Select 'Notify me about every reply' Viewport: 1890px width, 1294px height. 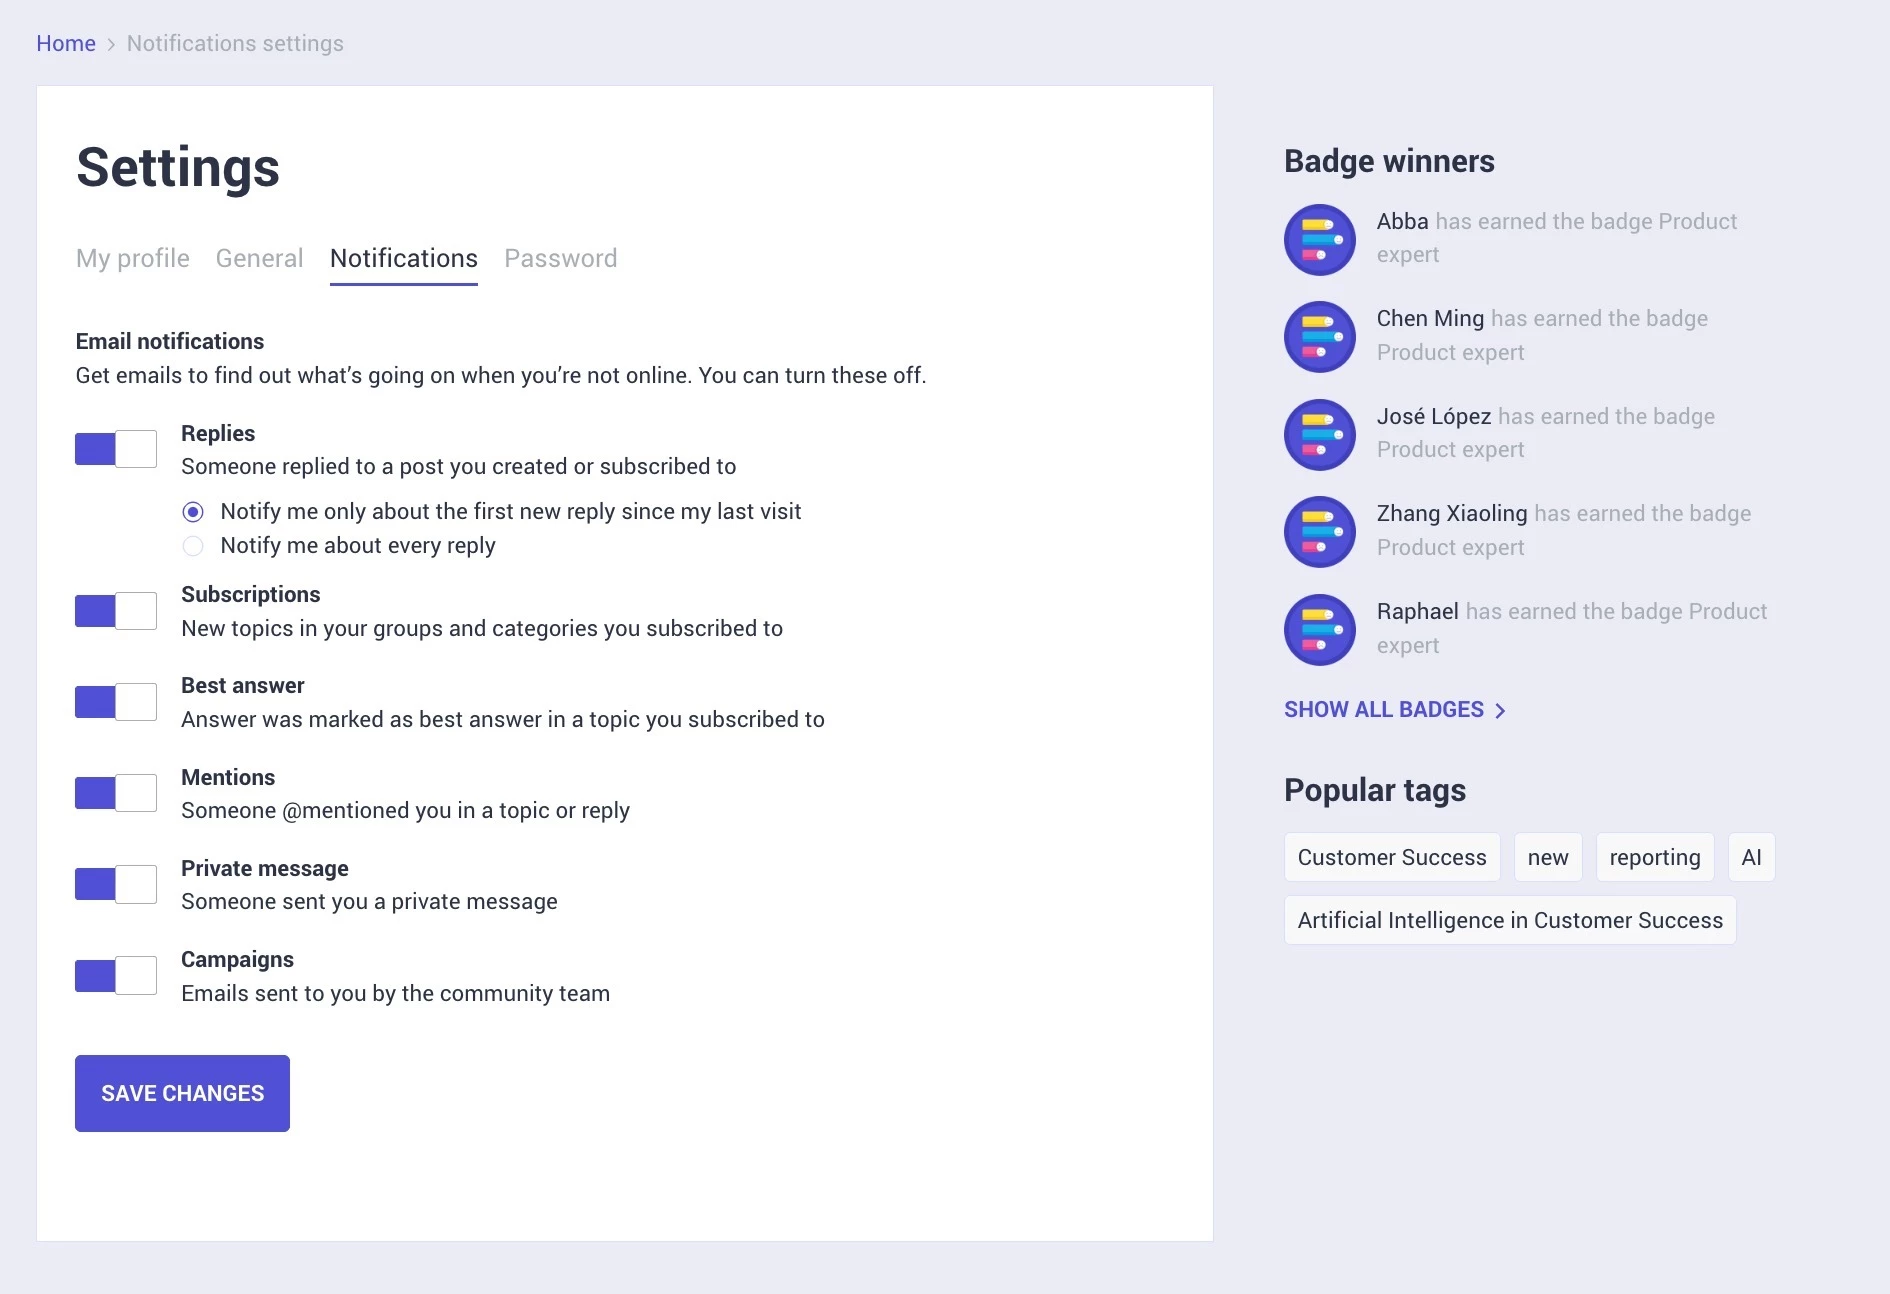click(x=193, y=546)
